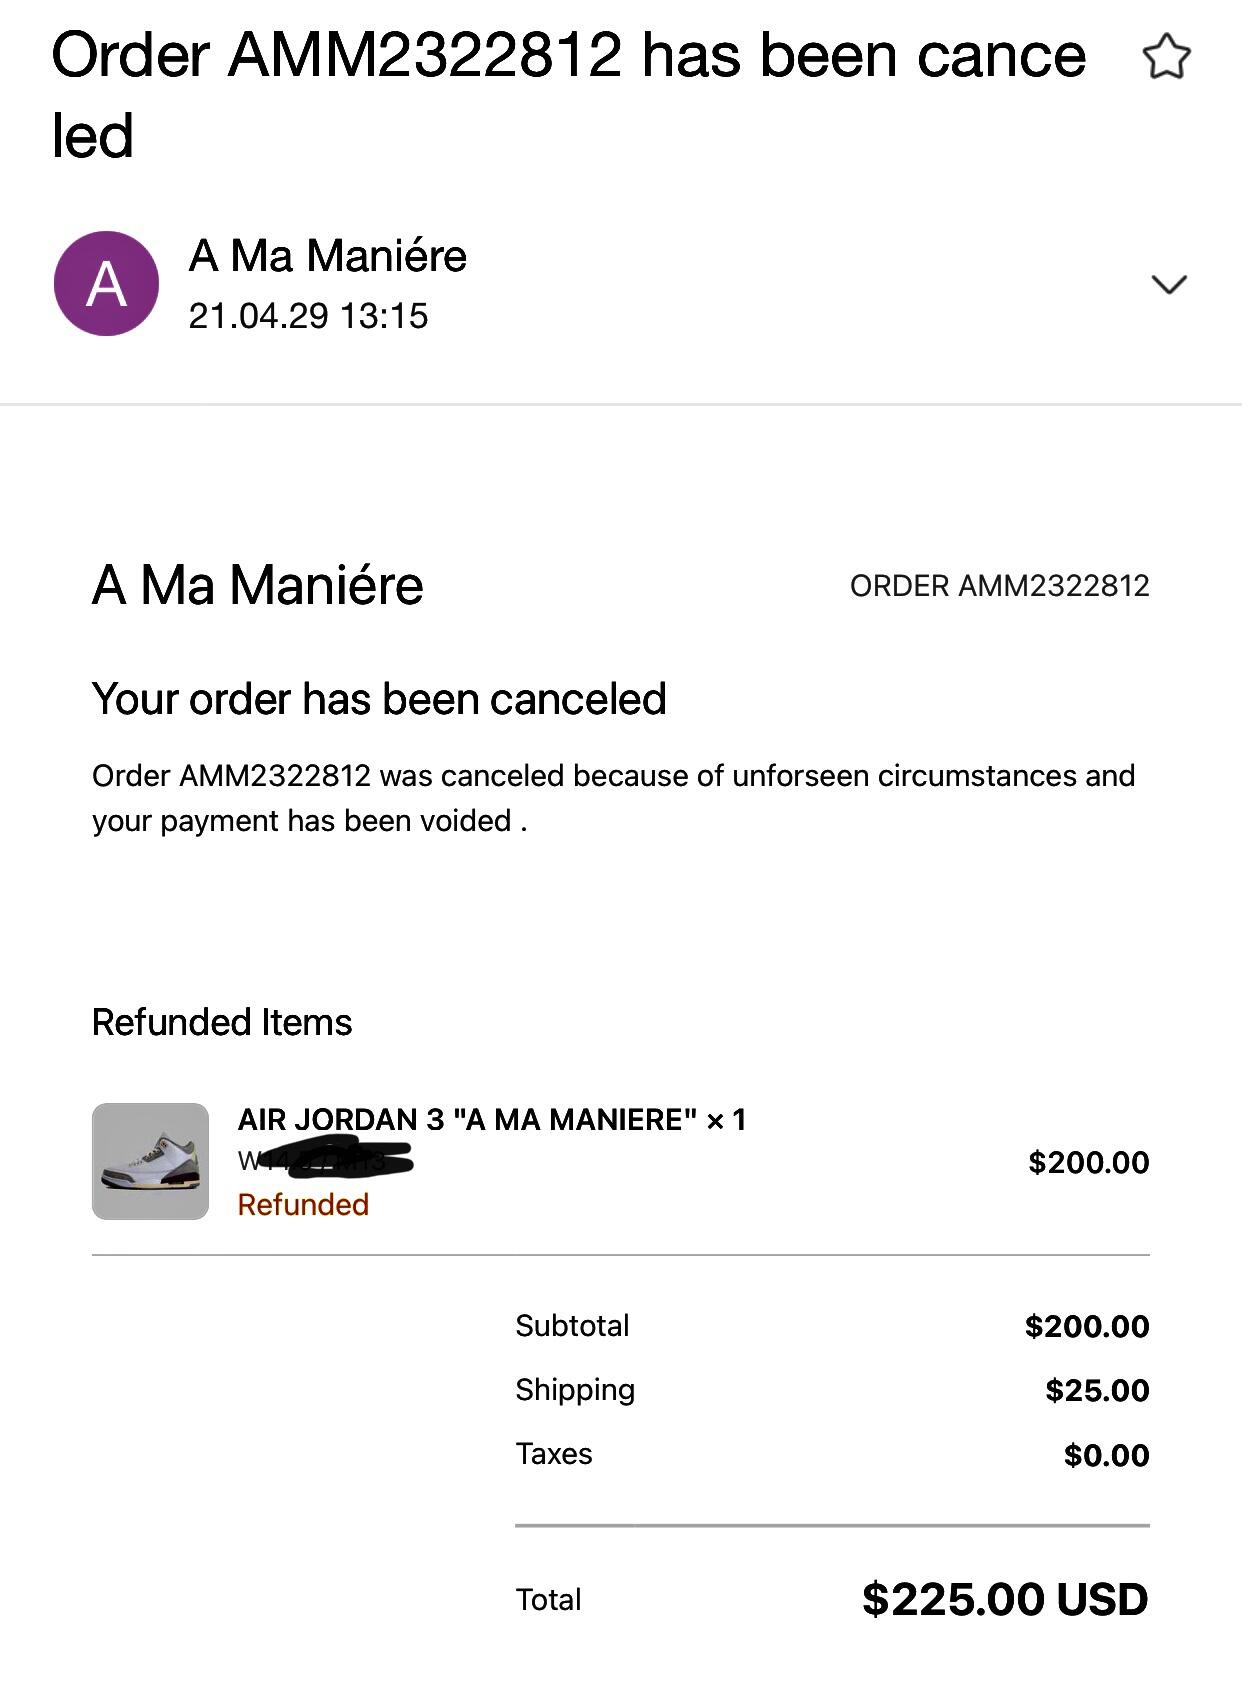Open the A Ma Maniére store logo heading
The height and width of the screenshot is (1693, 1242).
pos(258,585)
